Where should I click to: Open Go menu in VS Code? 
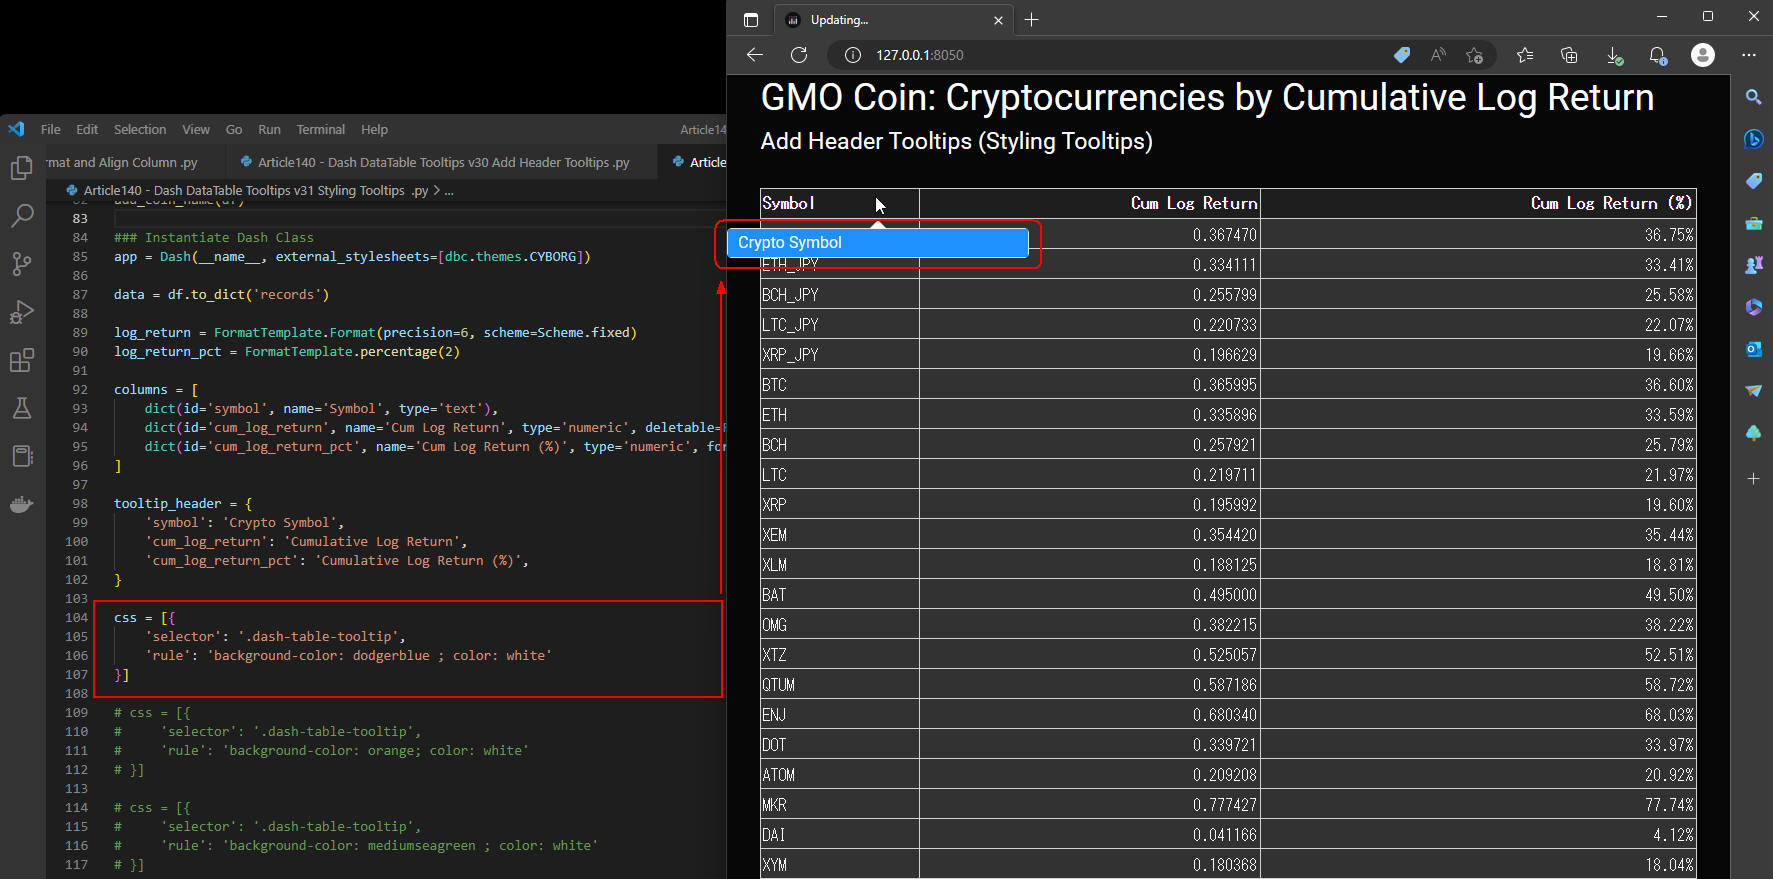[234, 129]
